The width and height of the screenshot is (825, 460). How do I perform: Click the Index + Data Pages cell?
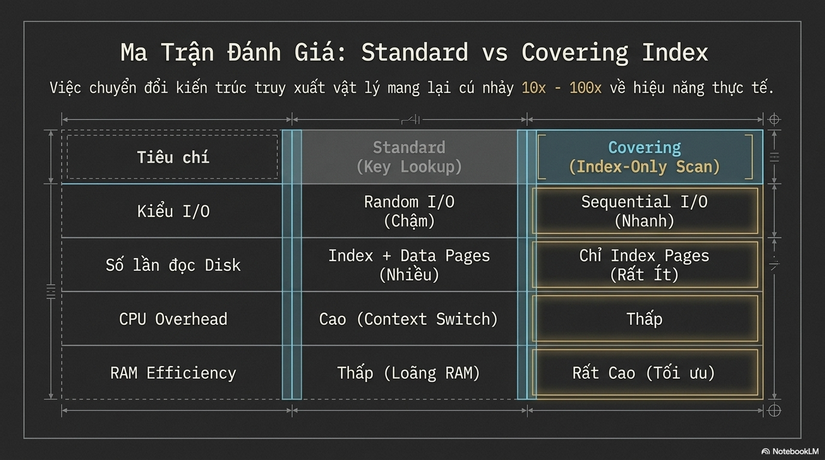(x=409, y=265)
